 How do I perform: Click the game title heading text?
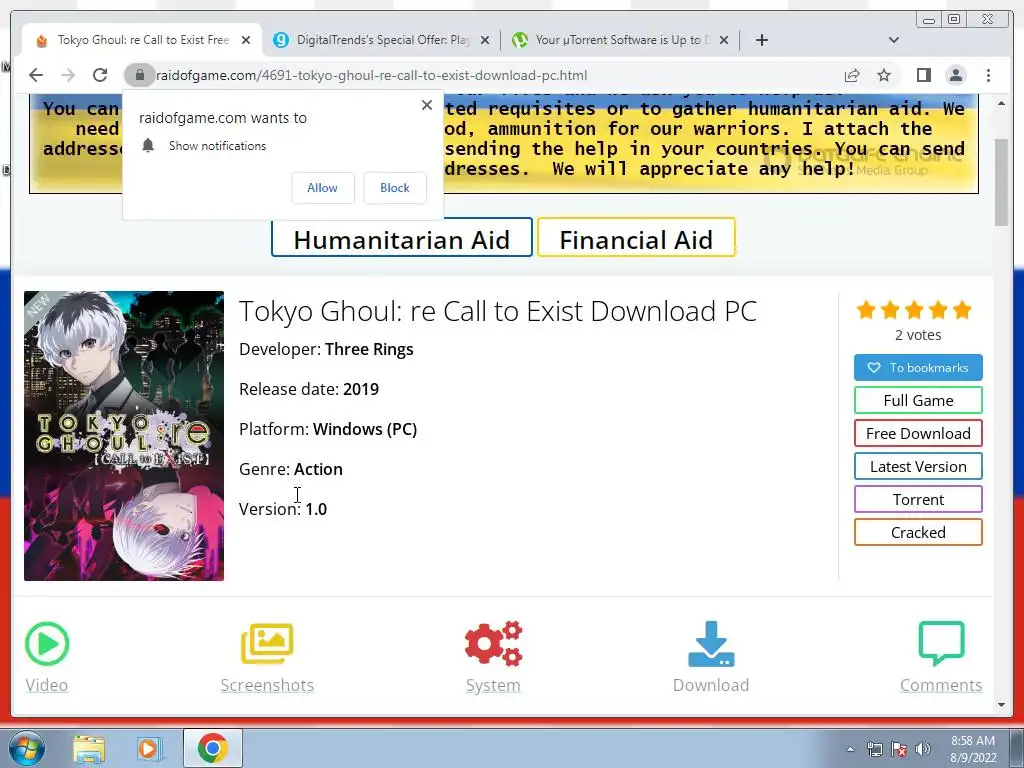tap(498, 311)
